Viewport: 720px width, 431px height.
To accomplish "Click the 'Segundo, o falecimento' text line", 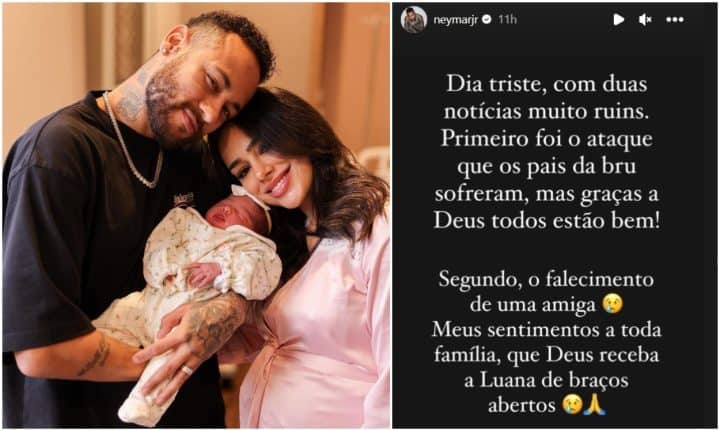I will [x=546, y=280].
